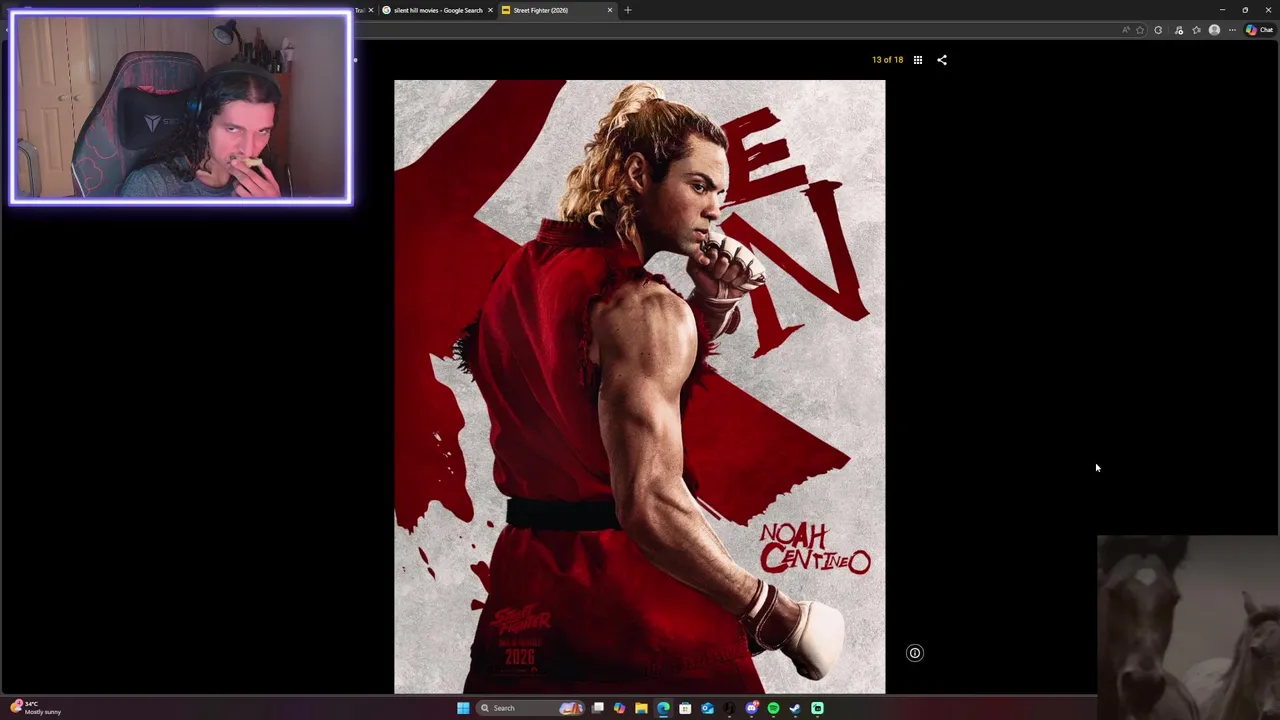Open Spotify from the taskbar
Image resolution: width=1280 pixels, height=720 pixels.
pyautogui.click(x=773, y=708)
